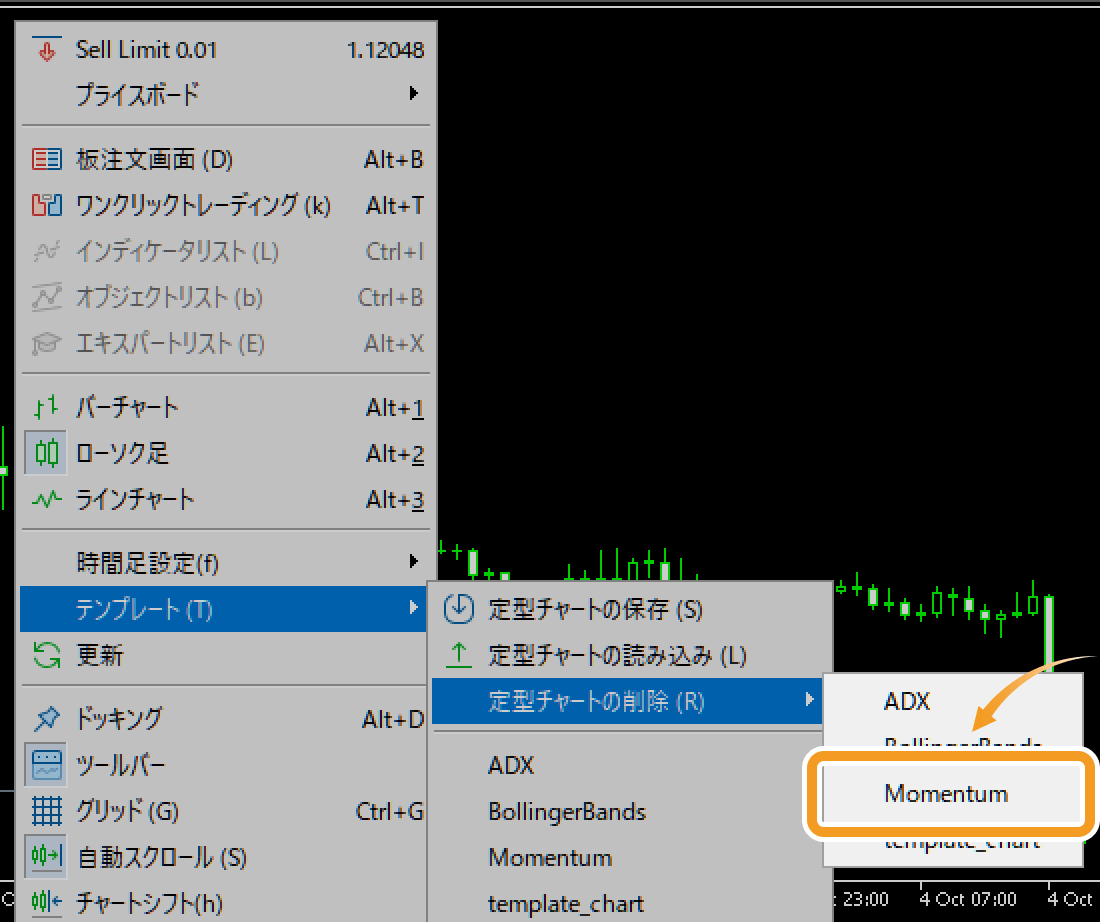Expand the プライスボード submenu arrow
This screenshot has width=1100, height=922.
click(414, 93)
